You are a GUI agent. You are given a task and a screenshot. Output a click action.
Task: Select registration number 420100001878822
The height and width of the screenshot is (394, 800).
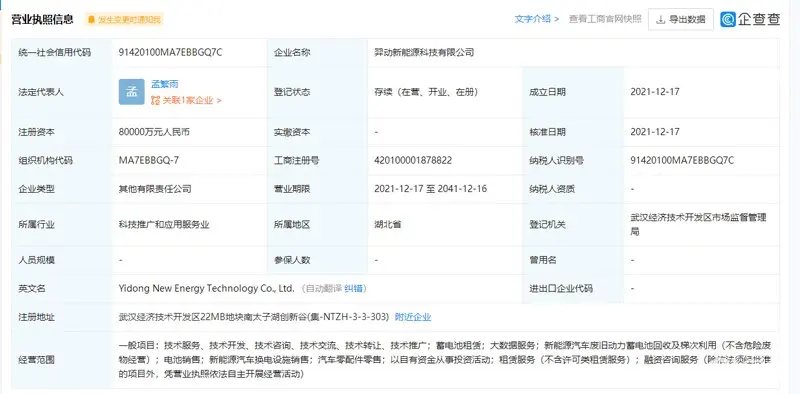point(413,161)
